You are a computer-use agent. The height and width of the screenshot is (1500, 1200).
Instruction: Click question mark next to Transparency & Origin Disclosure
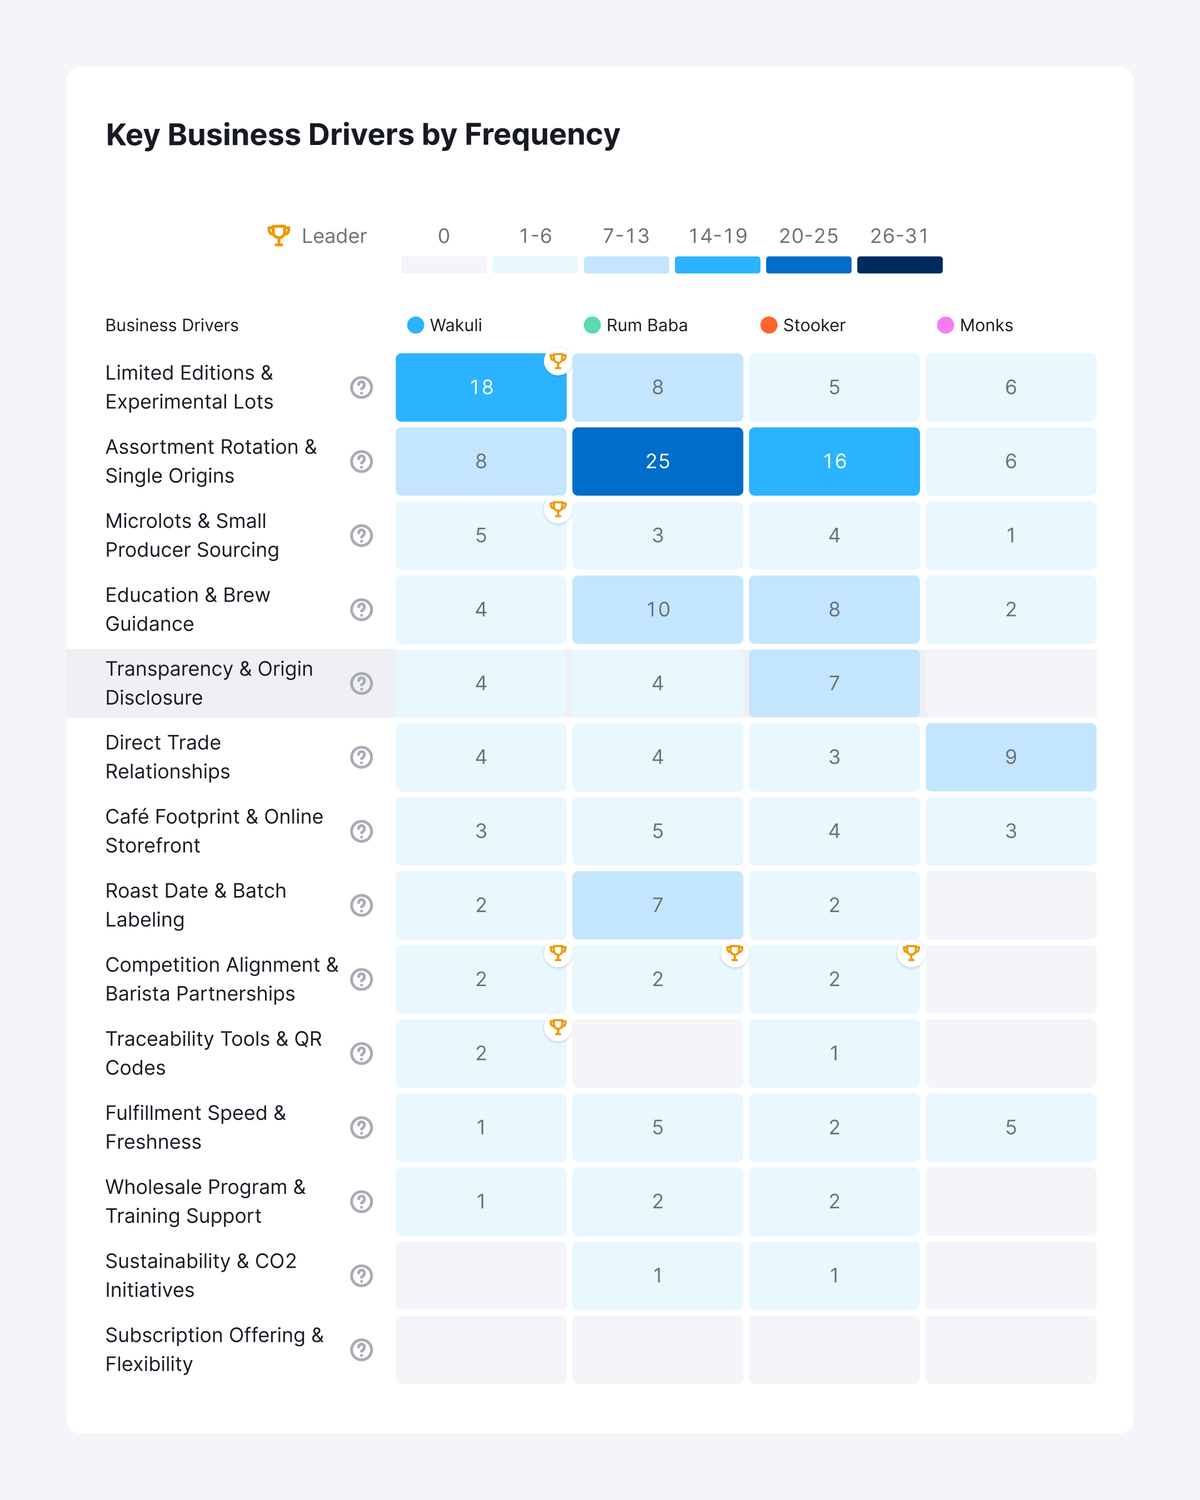point(362,684)
